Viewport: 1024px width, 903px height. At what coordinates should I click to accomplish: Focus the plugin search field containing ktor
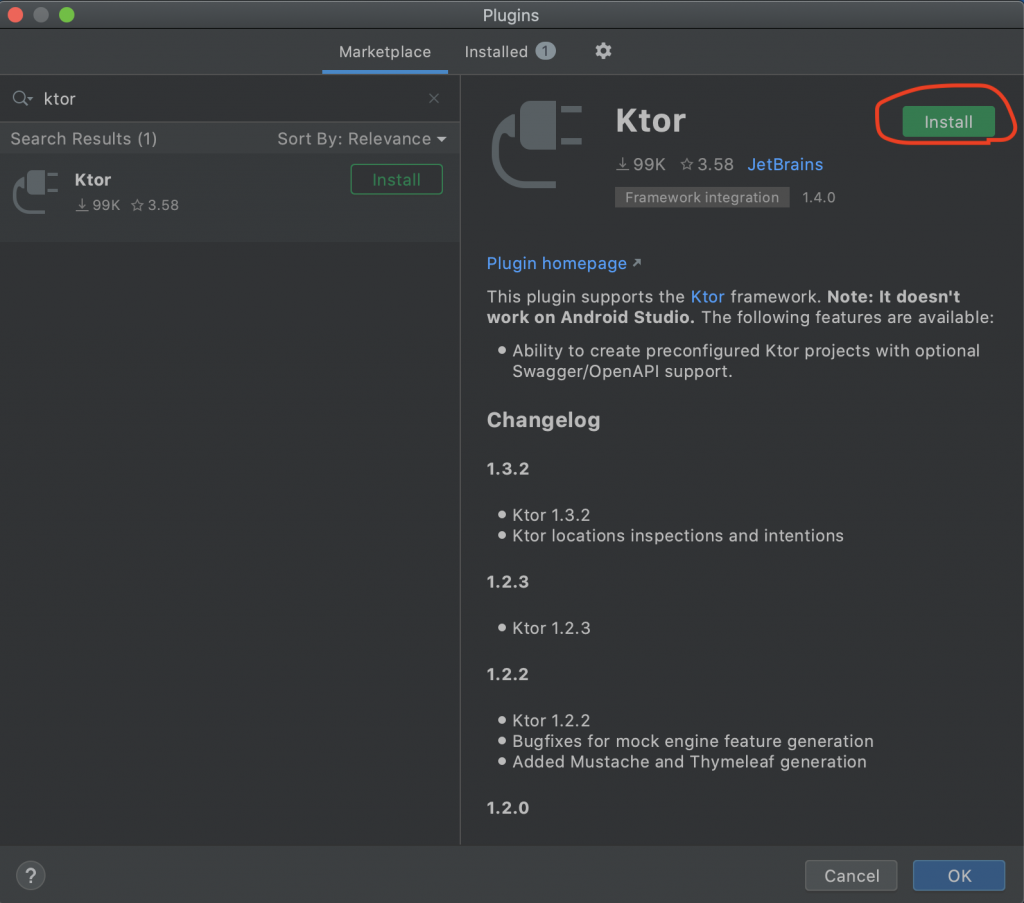[229, 99]
